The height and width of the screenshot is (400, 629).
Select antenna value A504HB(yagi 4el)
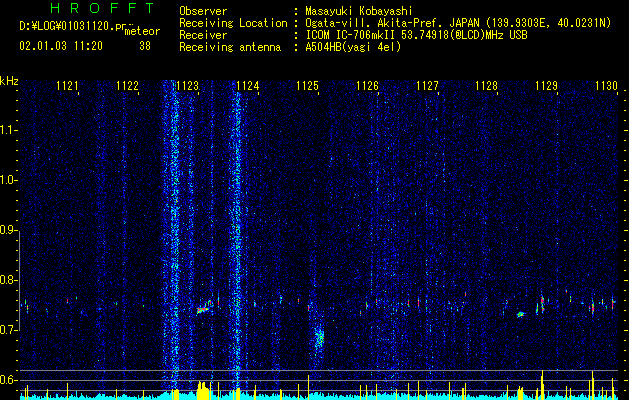353,47
